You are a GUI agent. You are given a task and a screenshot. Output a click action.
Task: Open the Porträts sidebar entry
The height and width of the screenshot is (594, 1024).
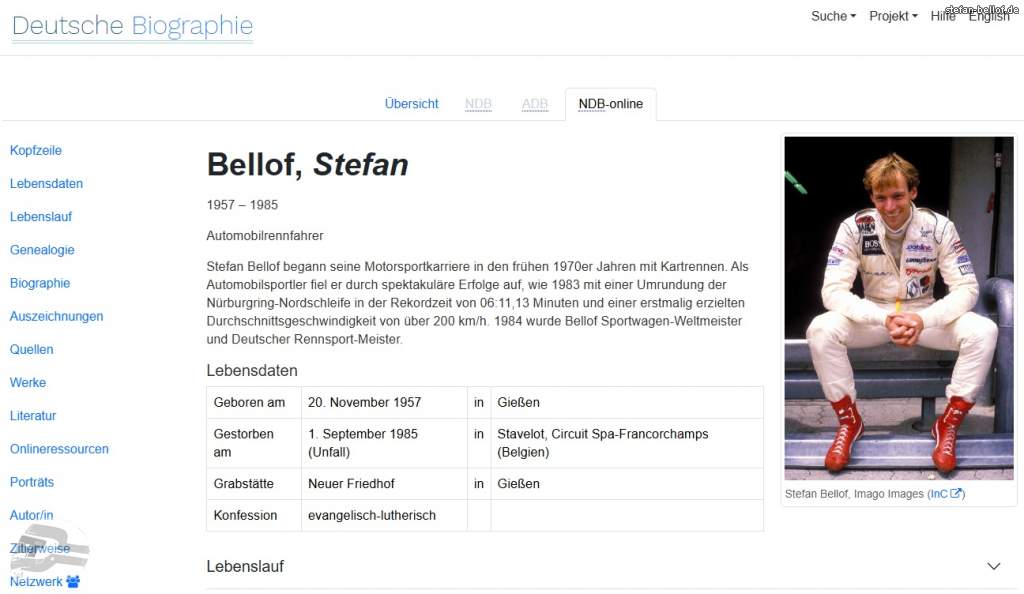(x=31, y=482)
